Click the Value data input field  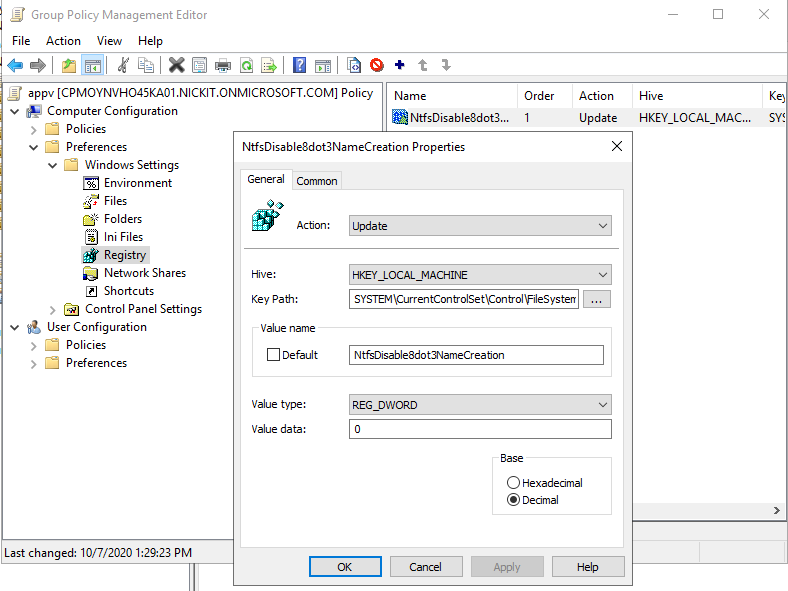(480, 429)
